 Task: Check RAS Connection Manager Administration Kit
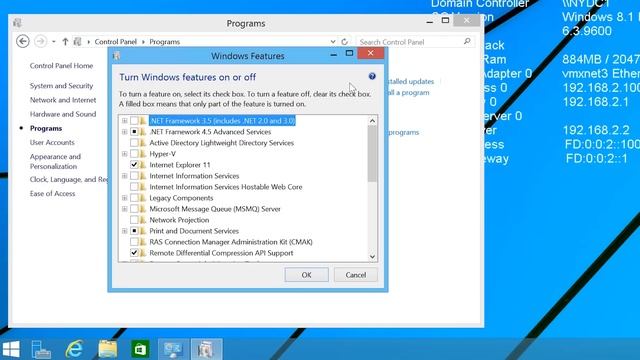tap(134, 242)
